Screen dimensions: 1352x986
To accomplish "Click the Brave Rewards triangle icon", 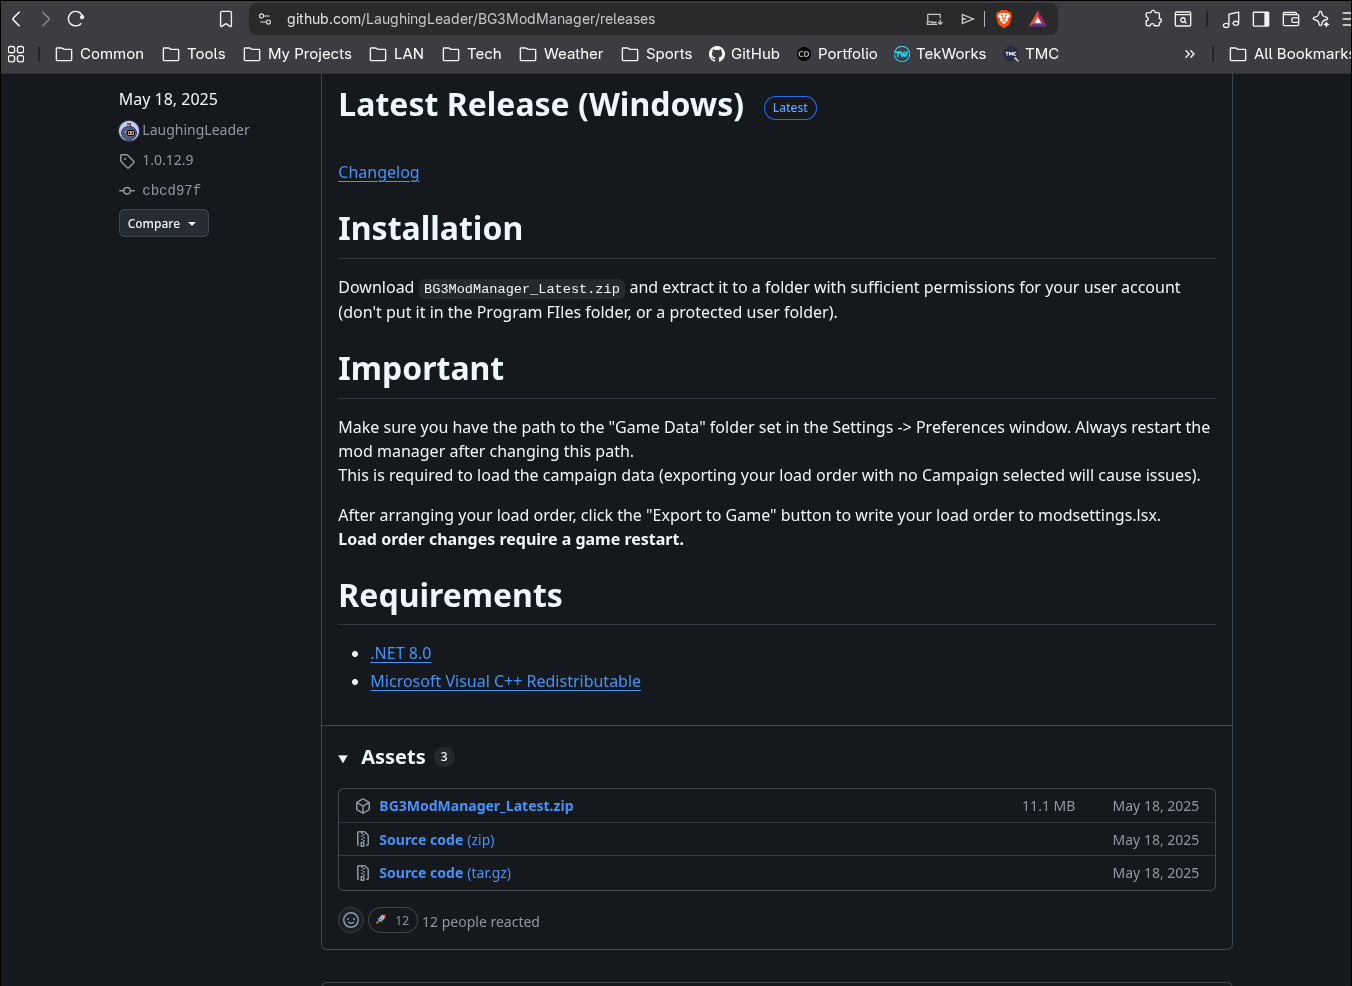I will click(1037, 19).
